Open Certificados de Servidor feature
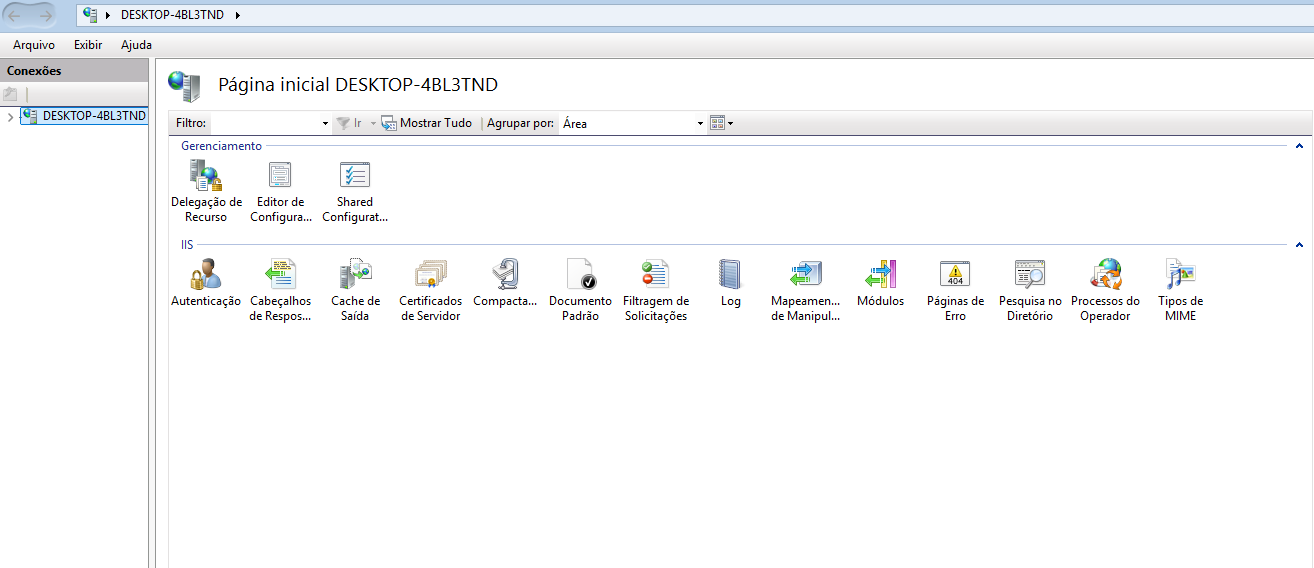The width and height of the screenshot is (1314, 568). click(430, 290)
